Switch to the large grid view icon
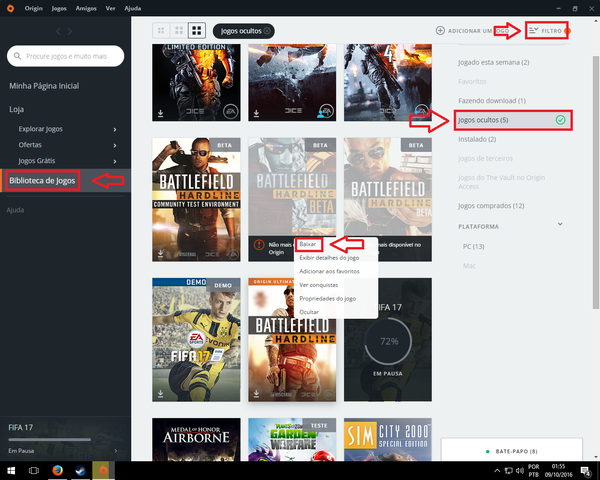The width and height of the screenshot is (600, 480). (x=197, y=31)
